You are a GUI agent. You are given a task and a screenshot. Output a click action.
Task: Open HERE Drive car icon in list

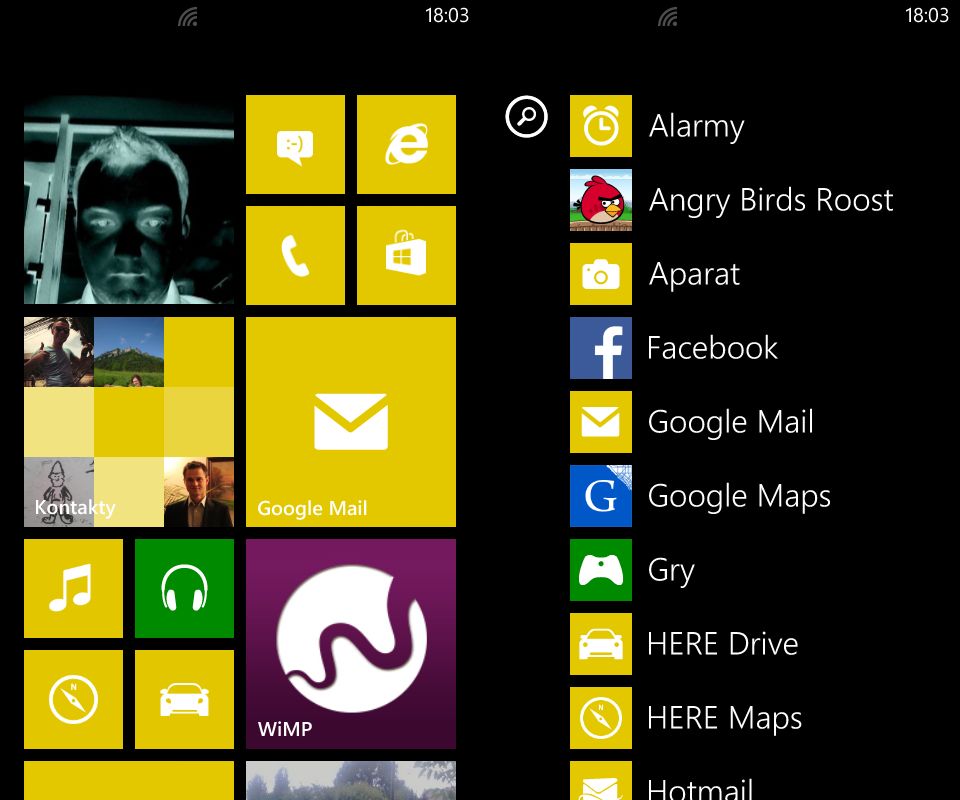pyautogui.click(x=601, y=644)
